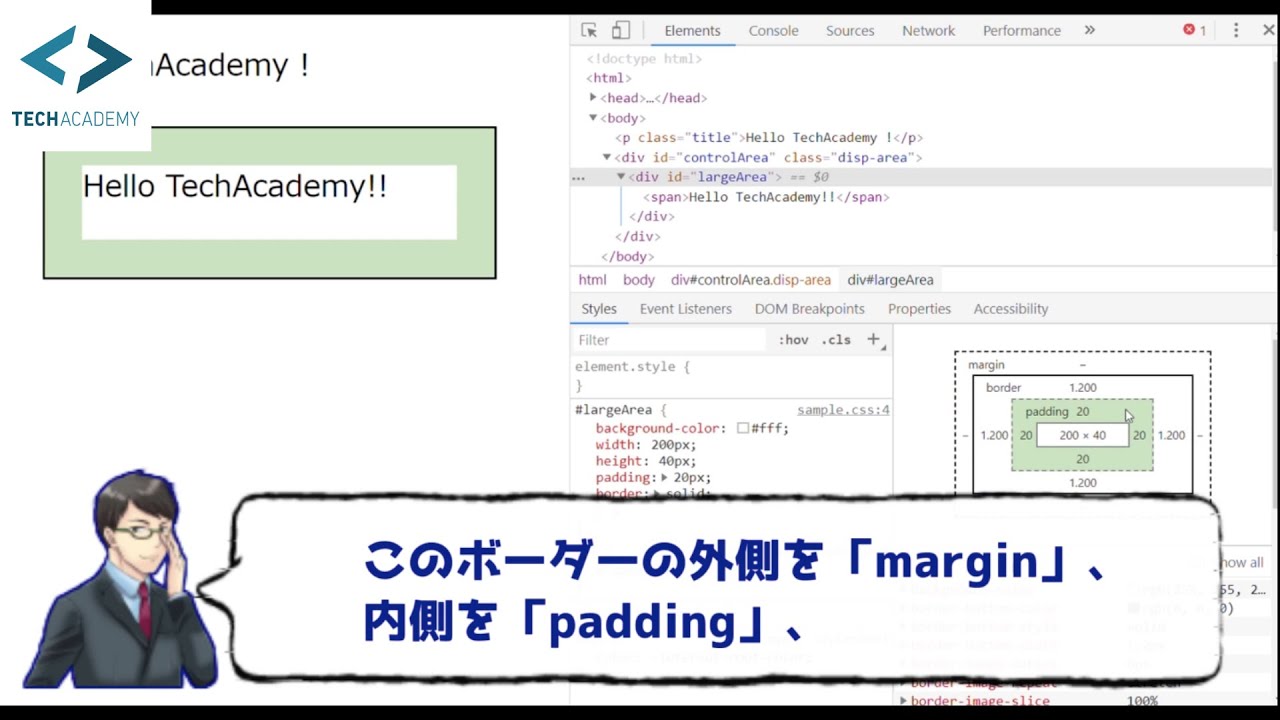Open the Event Listeners sub-tab

pos(686,309)
